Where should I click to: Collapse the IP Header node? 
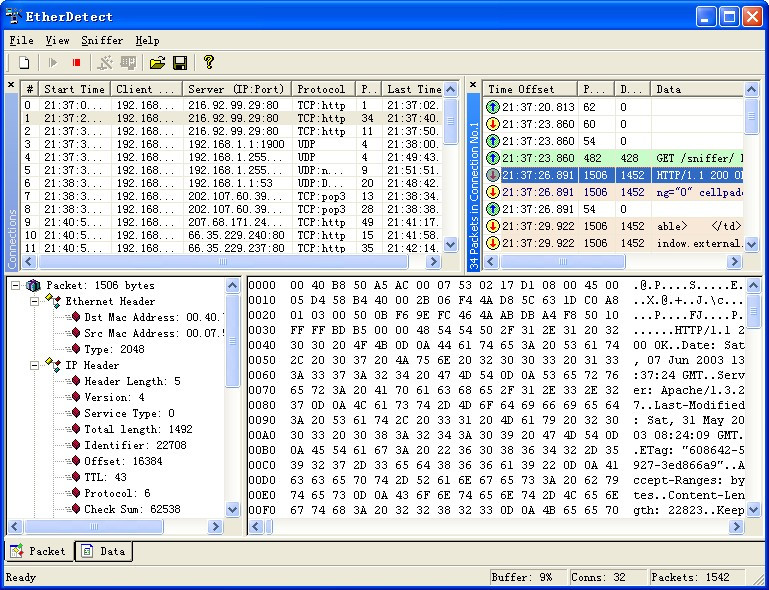click(34, 366)
